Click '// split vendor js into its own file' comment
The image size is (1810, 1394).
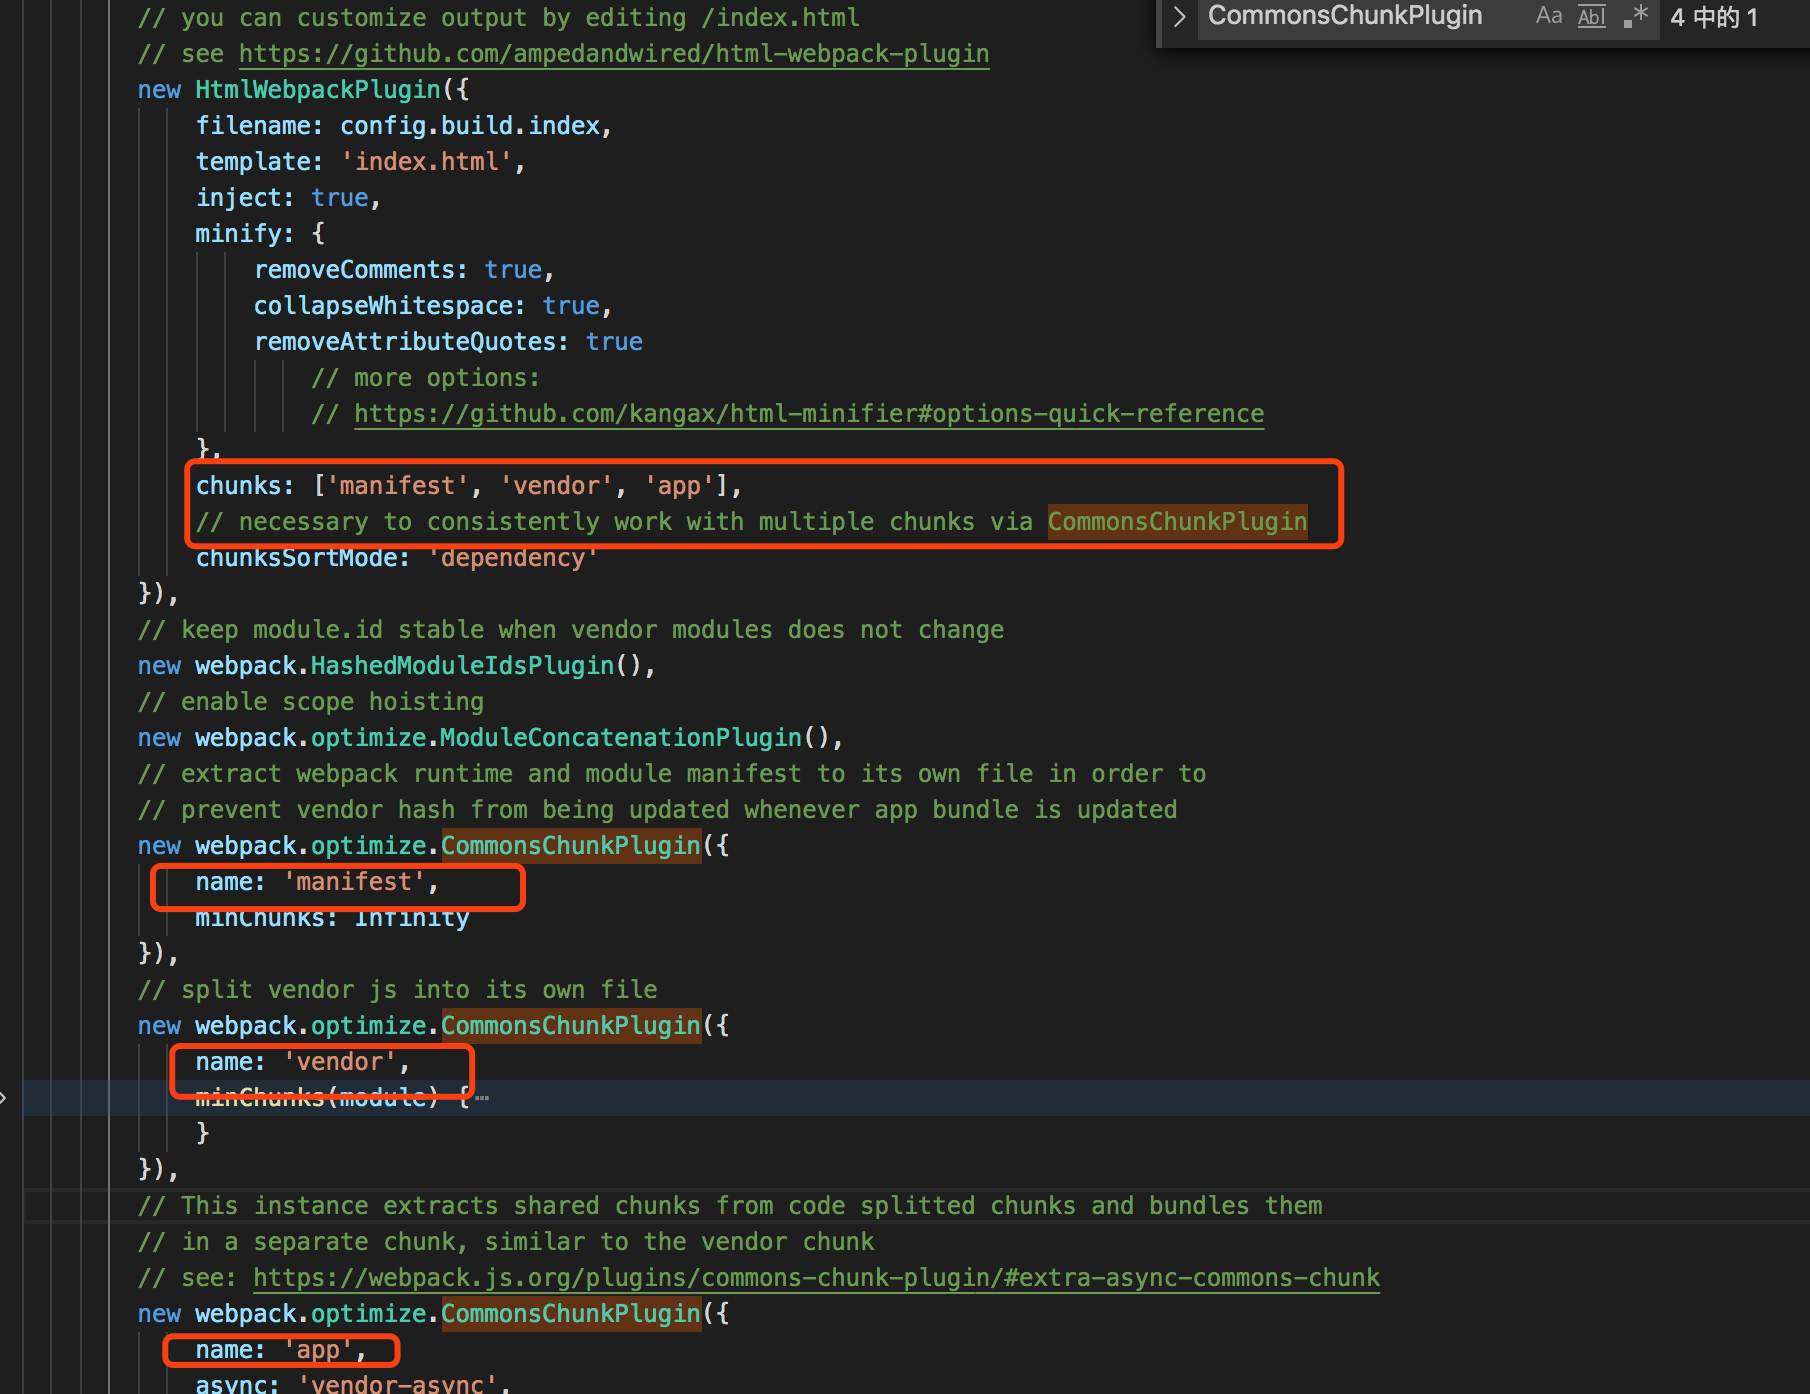point(398,990)
